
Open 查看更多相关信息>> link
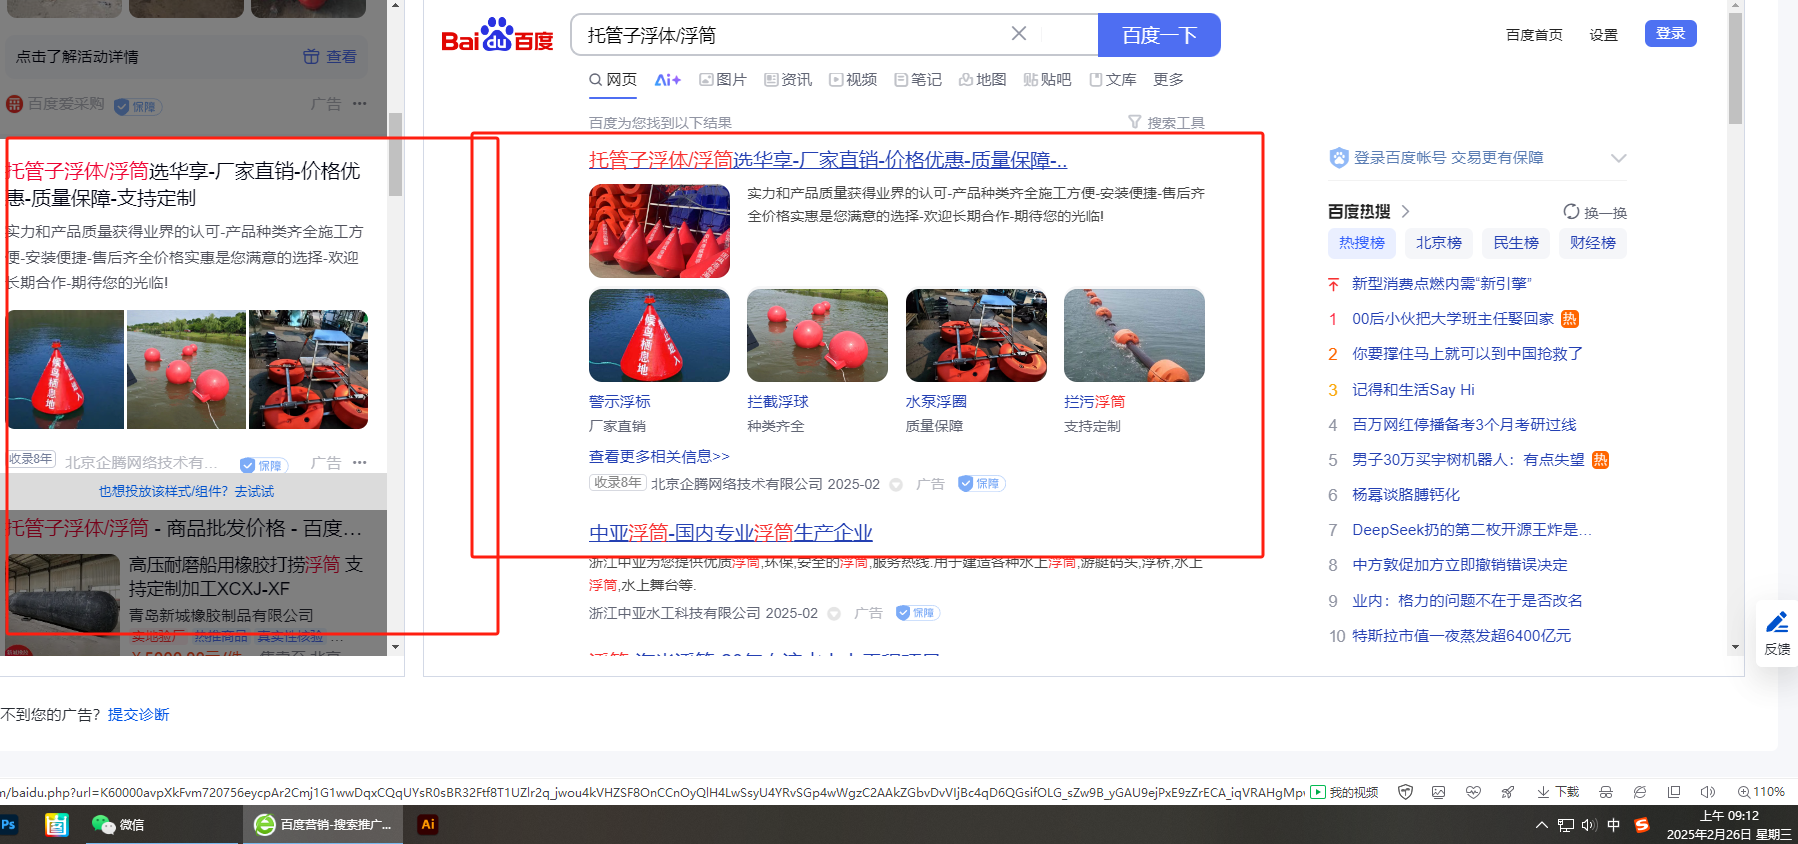pos(659,457)
